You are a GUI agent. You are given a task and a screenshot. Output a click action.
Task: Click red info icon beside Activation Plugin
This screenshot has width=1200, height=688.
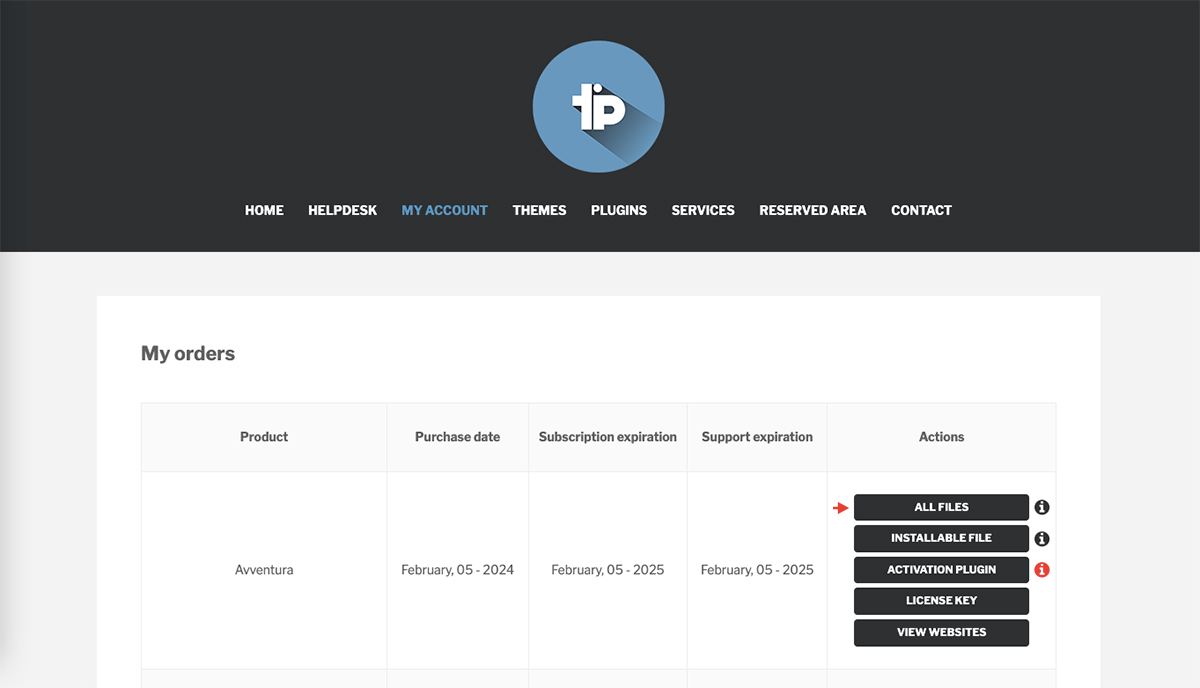click(x=1041, y=570)
